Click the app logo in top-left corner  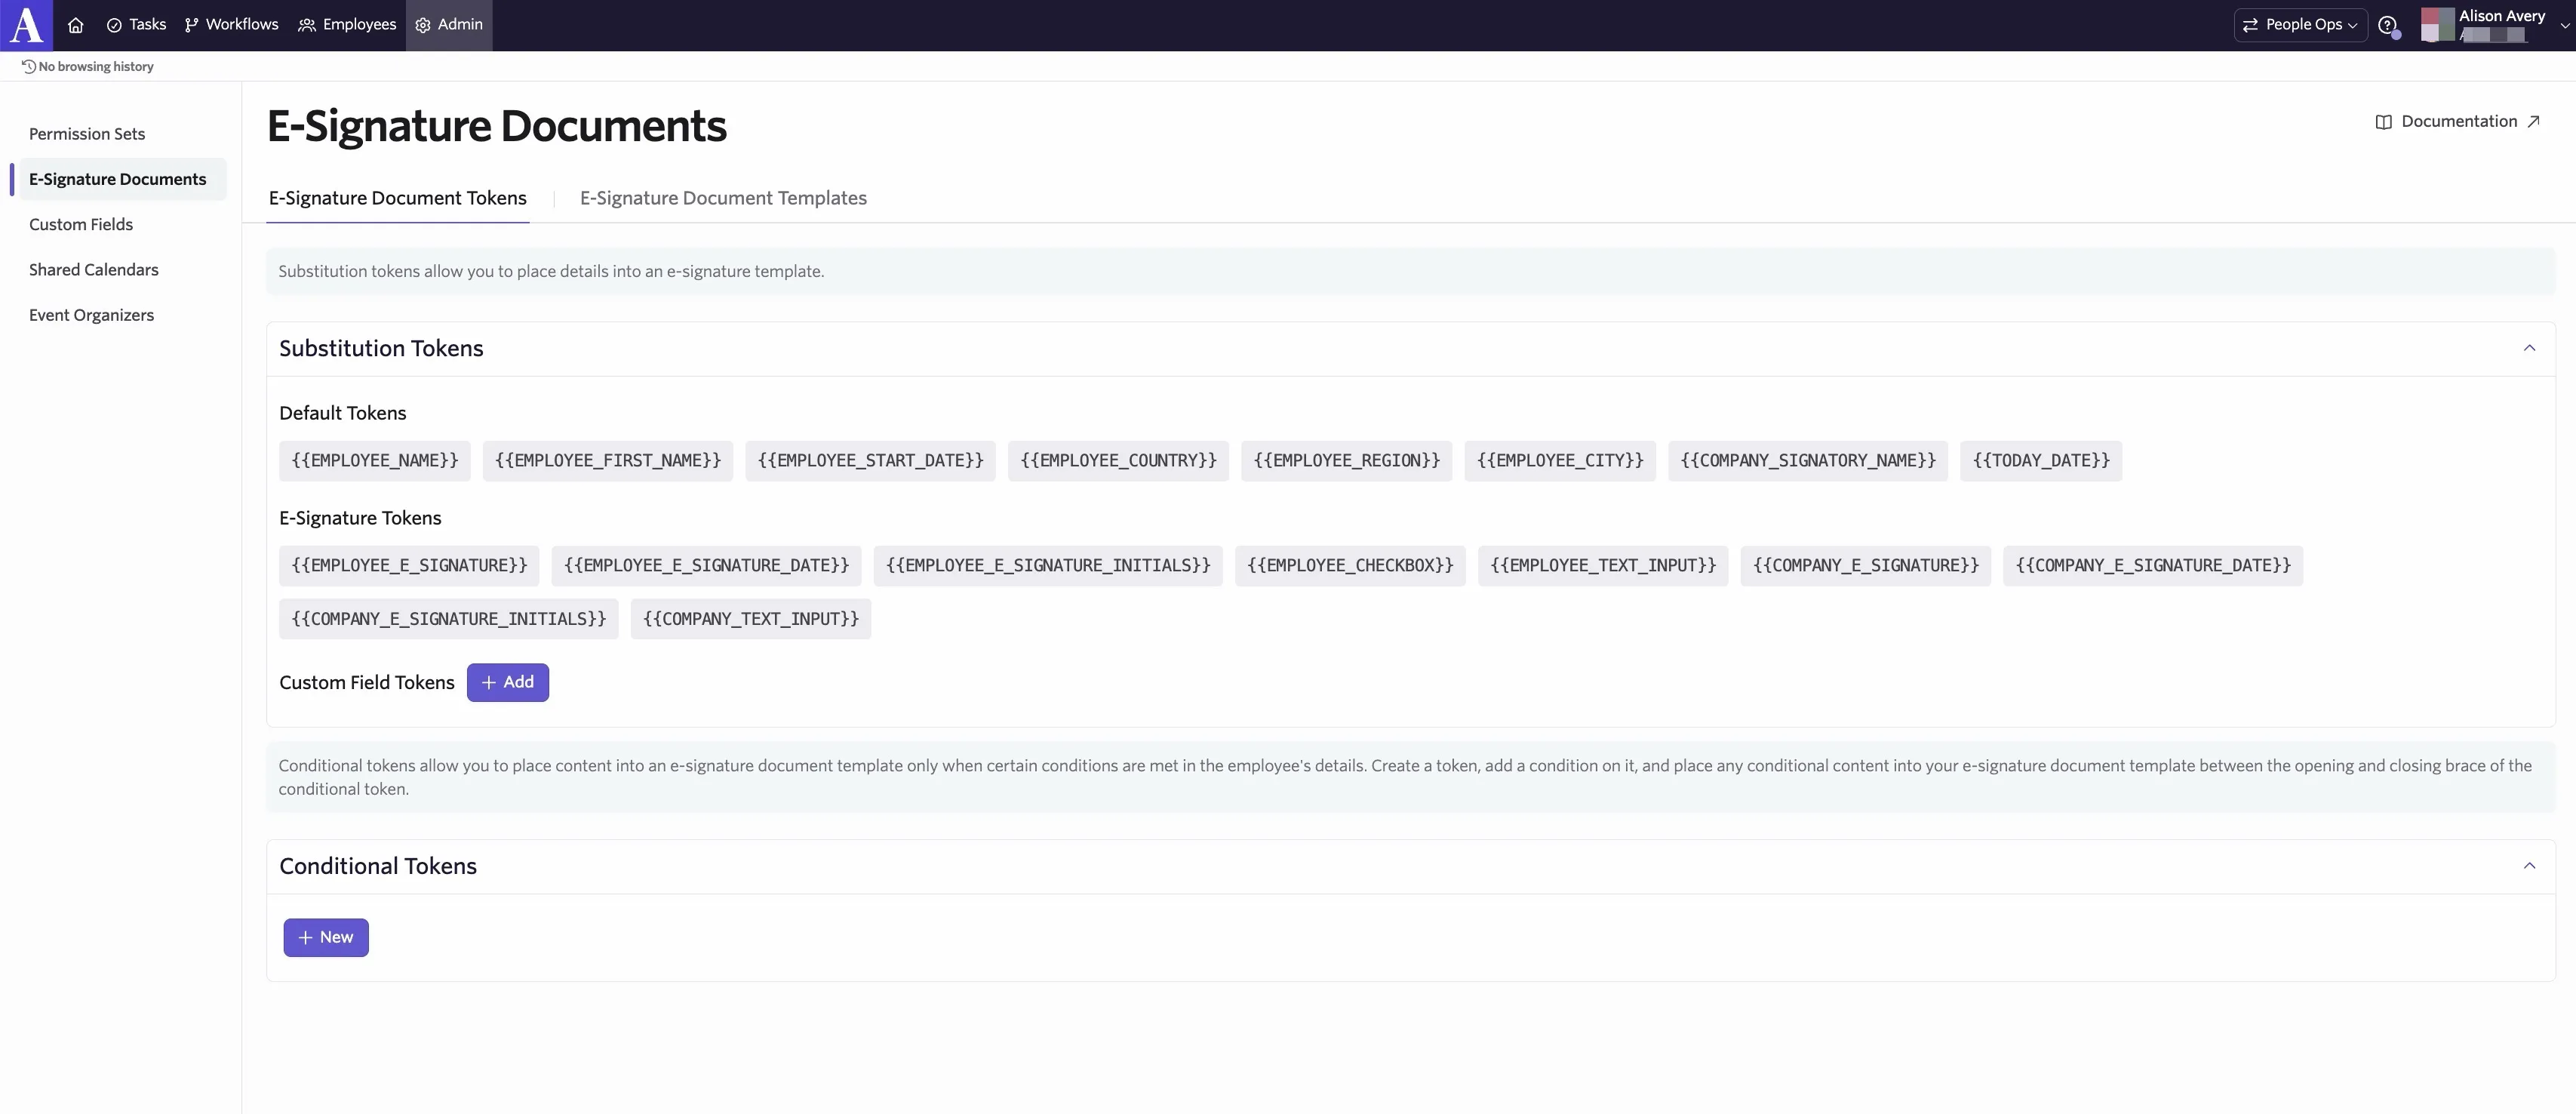click(26, 25)
